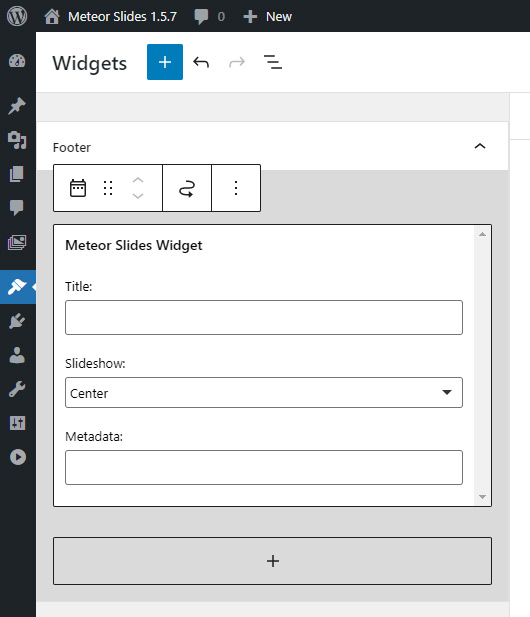
Task: Open the Users sidebar icon
Action: 17,355
